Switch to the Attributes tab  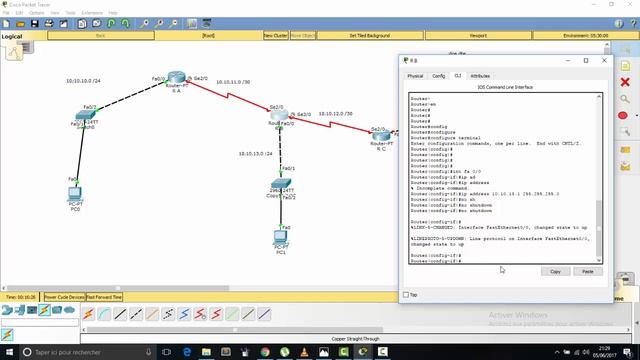(x=480, y=76)
